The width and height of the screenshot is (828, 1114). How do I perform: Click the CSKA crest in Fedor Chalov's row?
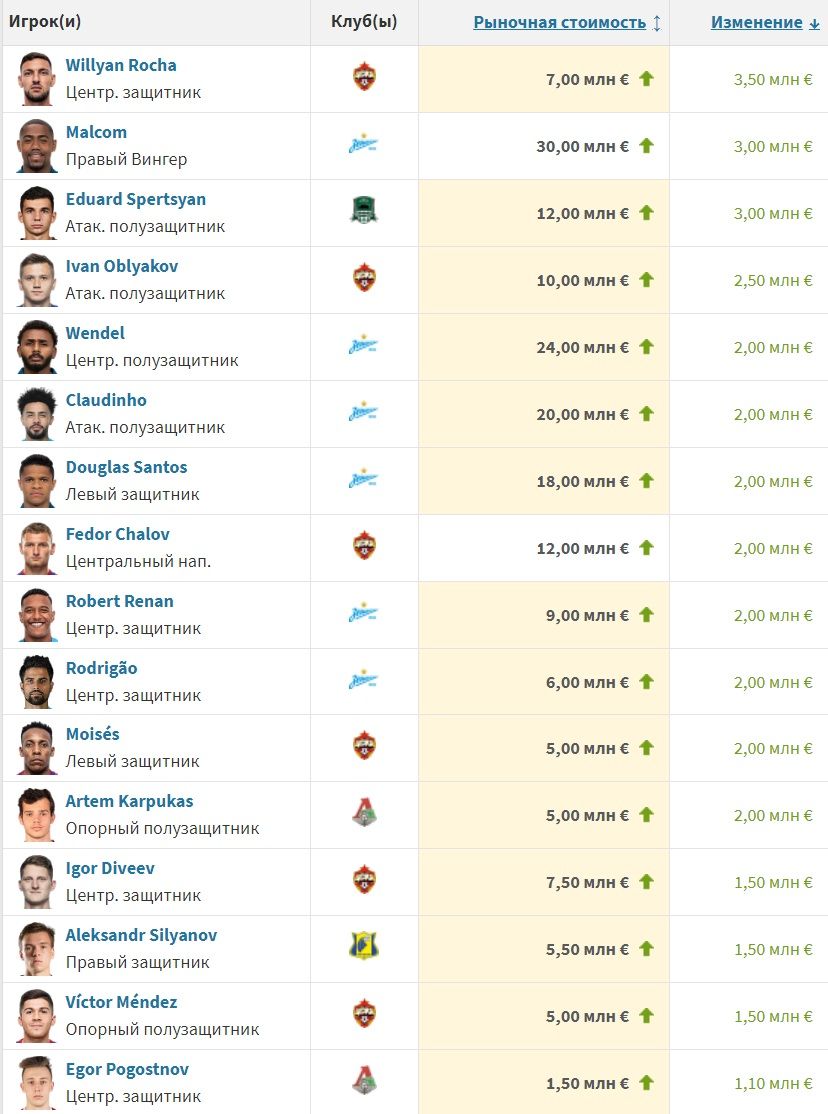(x=364, y=547)
